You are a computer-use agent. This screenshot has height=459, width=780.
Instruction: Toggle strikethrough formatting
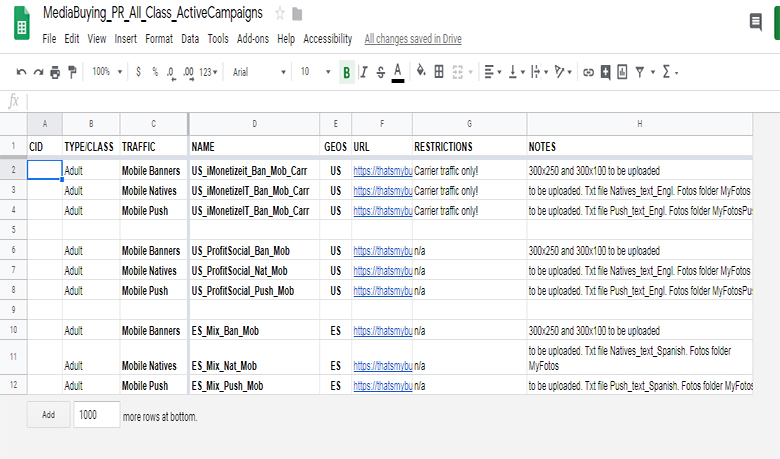[x=381, y=73]
